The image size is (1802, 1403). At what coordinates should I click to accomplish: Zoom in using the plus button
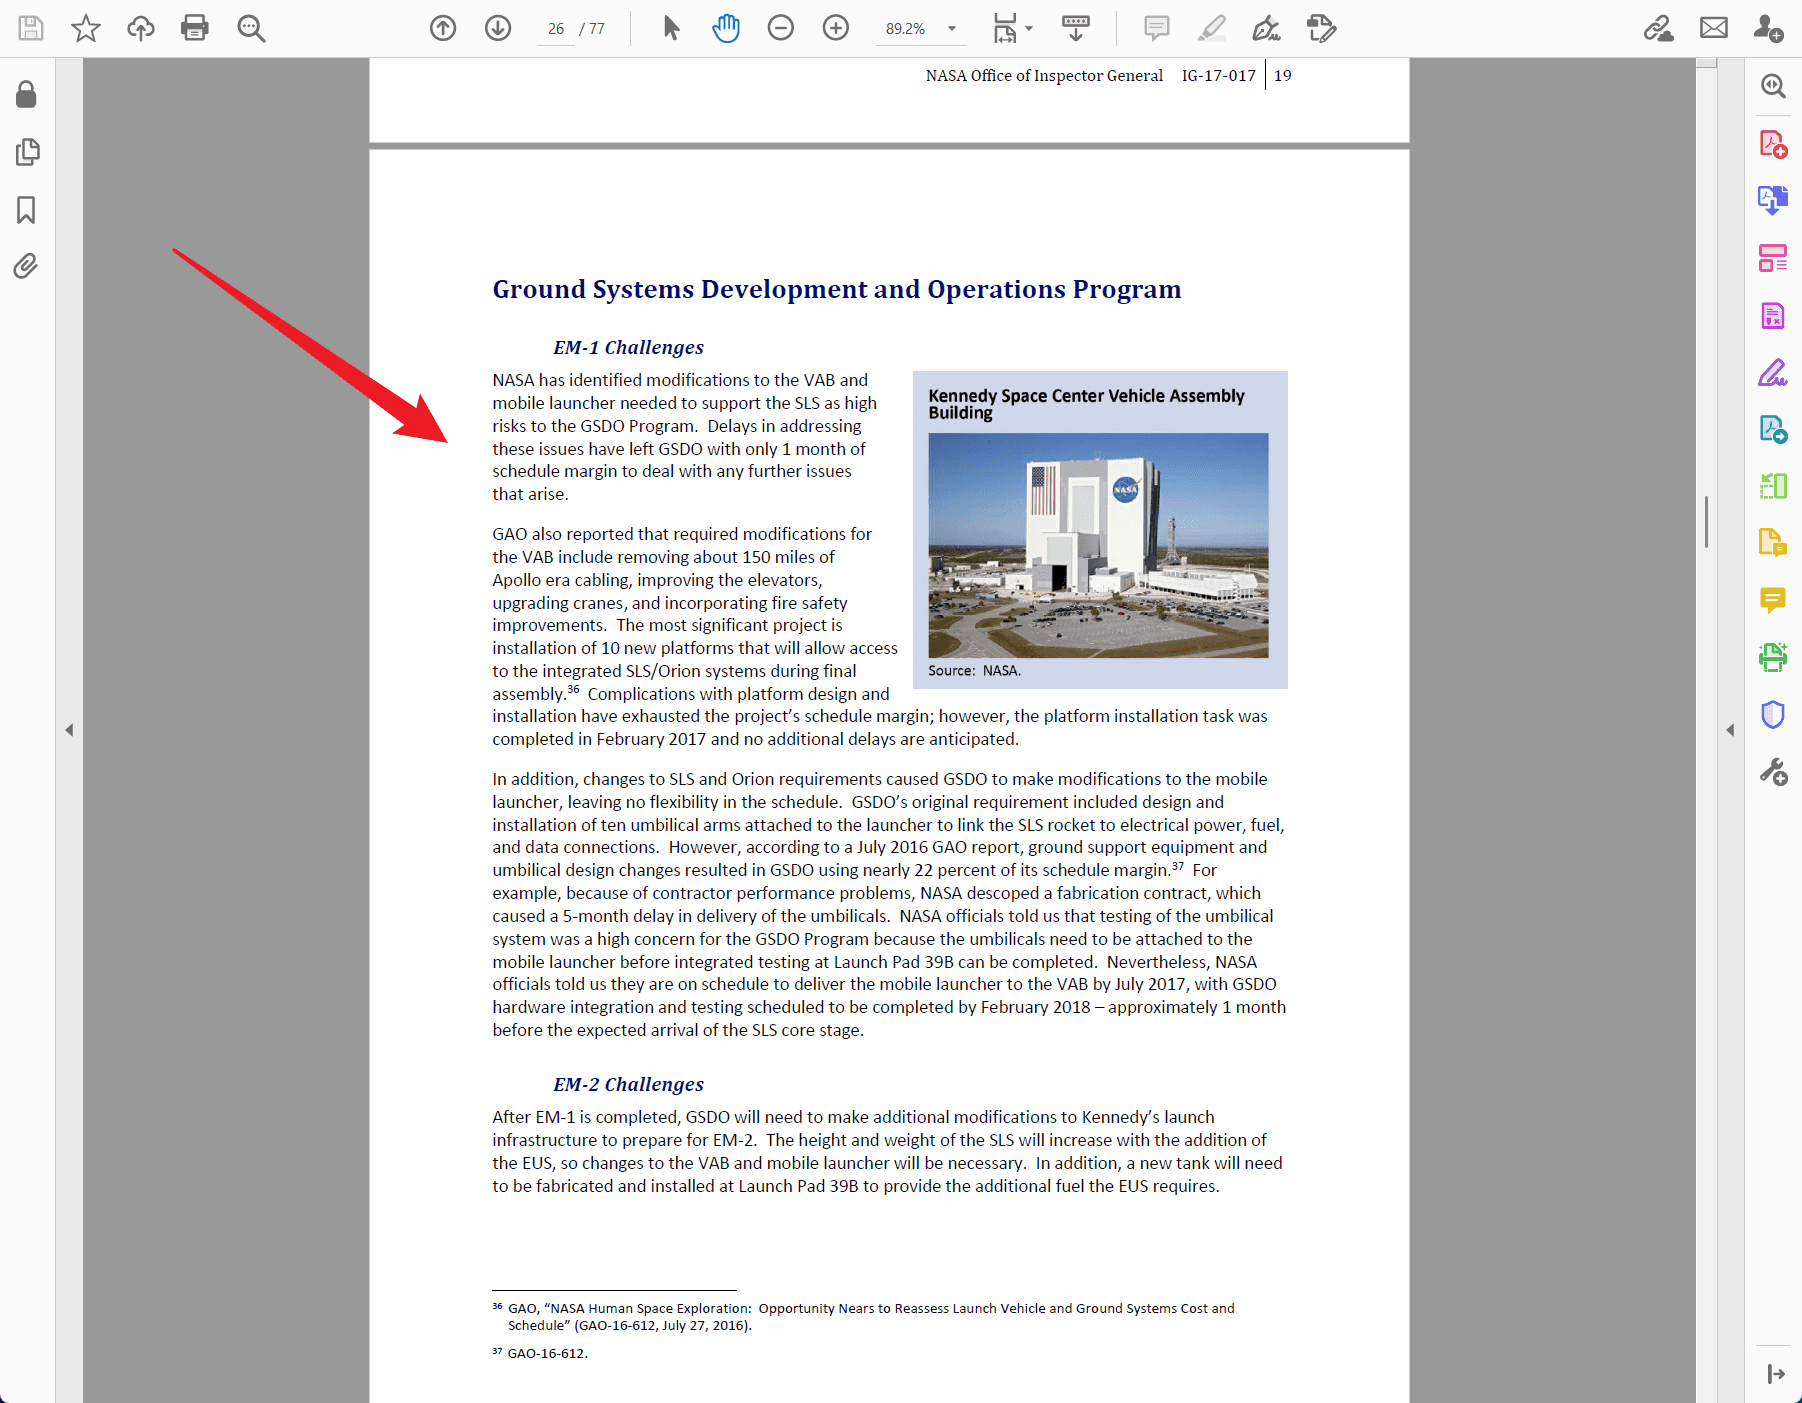pyautogui.click(x=836, y=28)
